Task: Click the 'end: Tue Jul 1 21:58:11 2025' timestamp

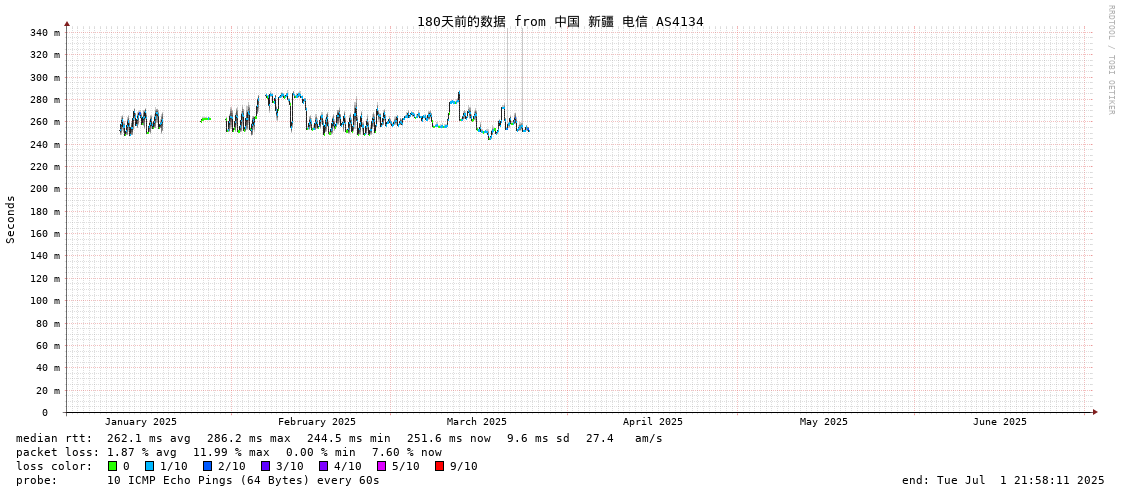Action: [1003, 480]
